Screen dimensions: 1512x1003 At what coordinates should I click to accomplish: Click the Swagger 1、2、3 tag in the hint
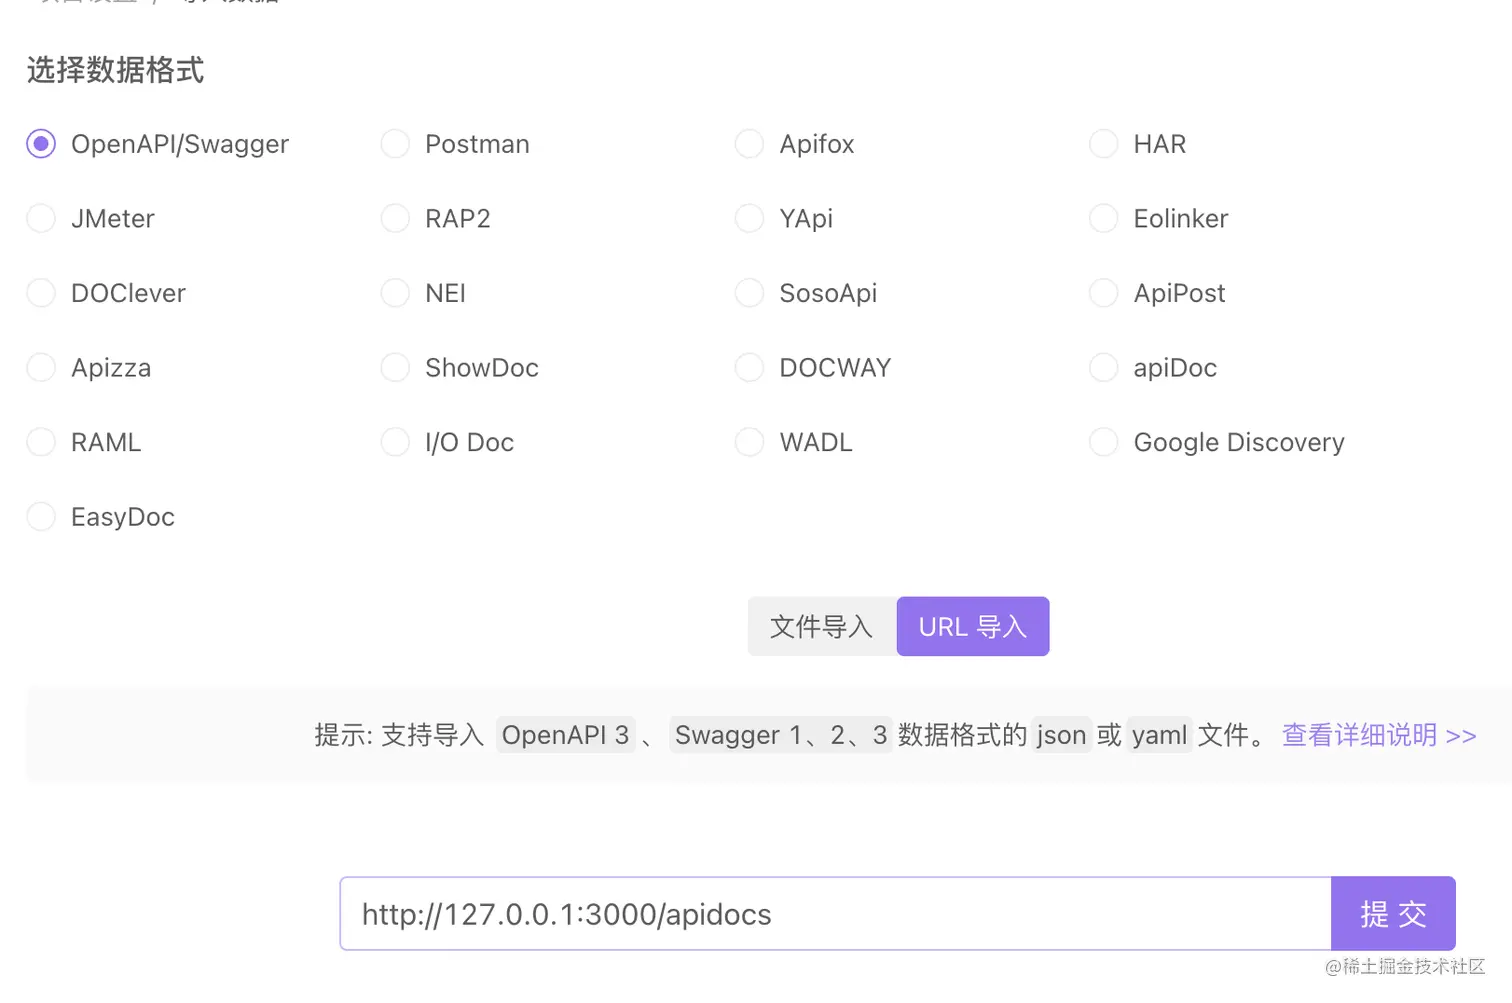[x=781, y=735]
